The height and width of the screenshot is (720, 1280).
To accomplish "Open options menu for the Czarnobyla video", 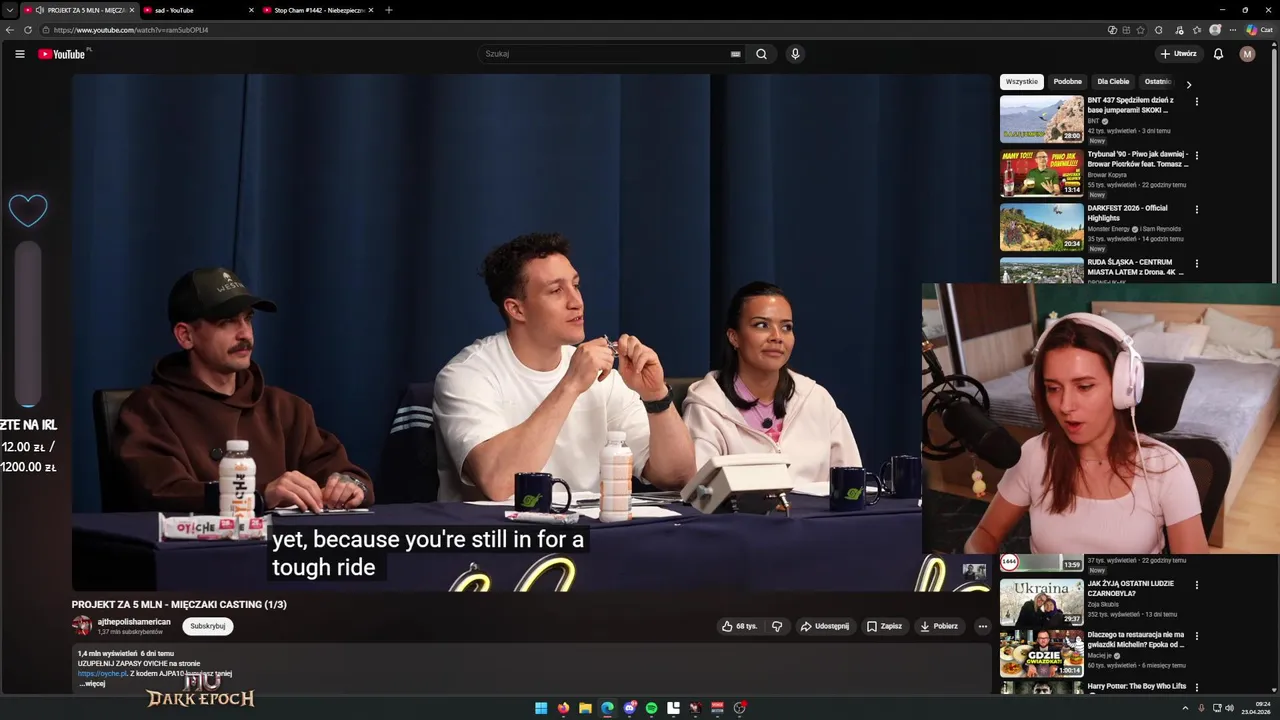I will 1196,584.
